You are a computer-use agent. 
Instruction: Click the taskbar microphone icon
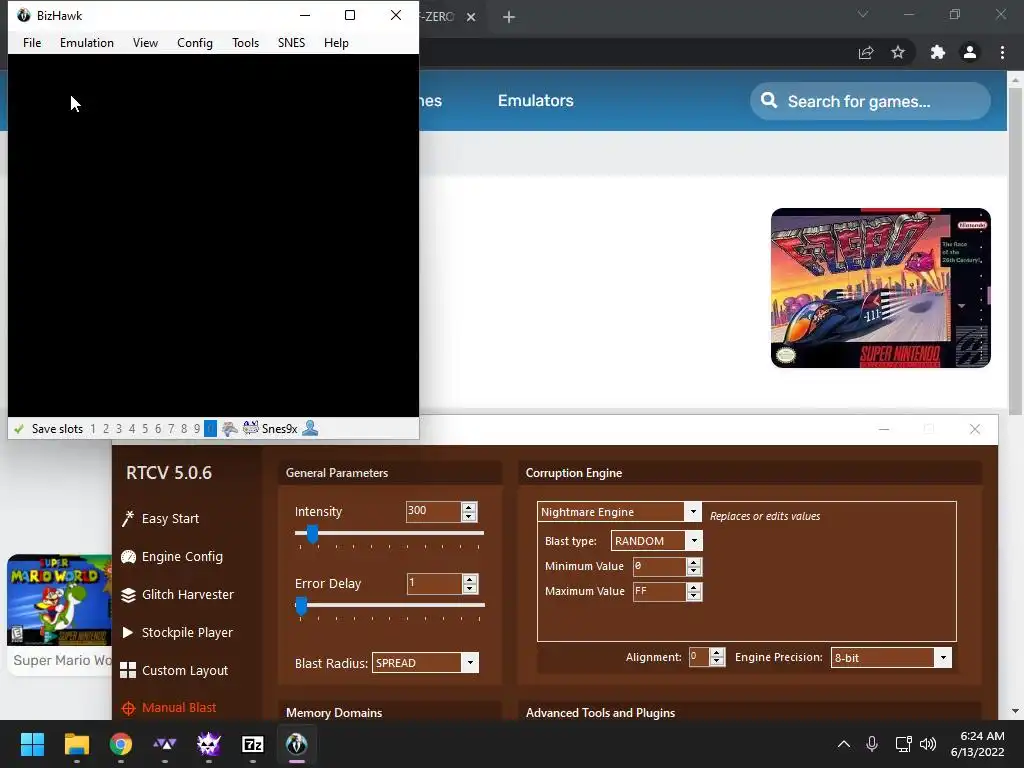click(872, 744)
